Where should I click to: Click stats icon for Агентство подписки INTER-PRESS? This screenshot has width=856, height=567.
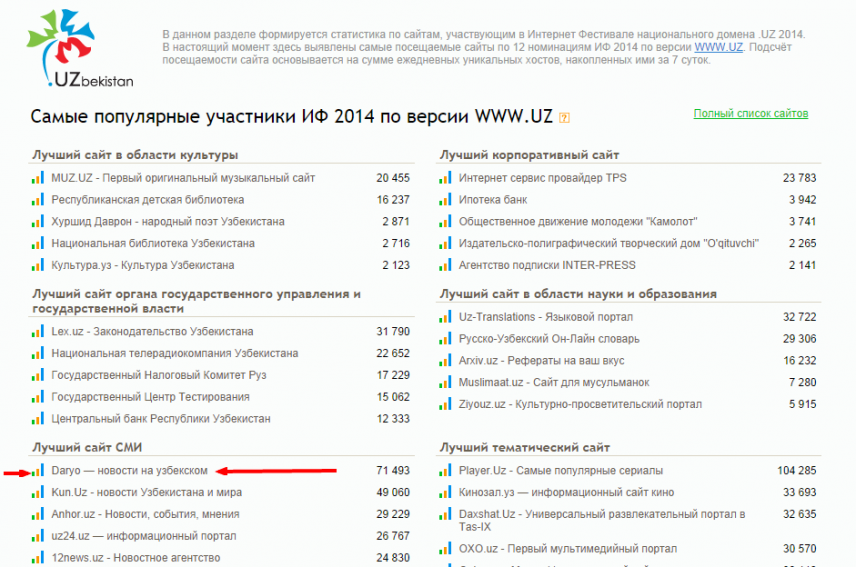(445, 265)
